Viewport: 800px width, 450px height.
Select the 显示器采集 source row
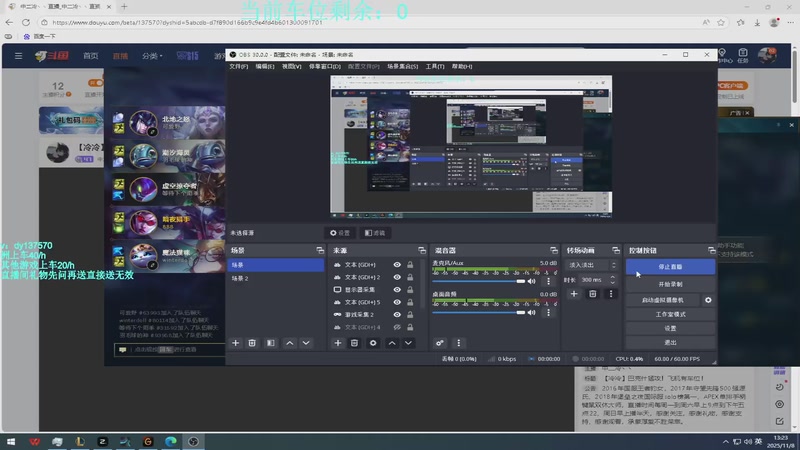[374, 289]
